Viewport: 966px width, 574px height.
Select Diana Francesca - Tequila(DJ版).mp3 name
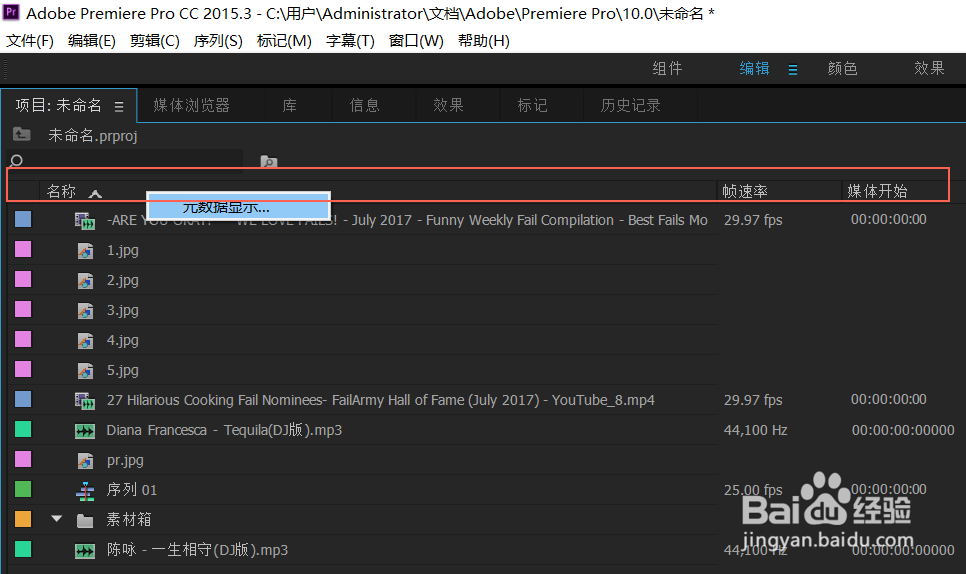(224, 430)
